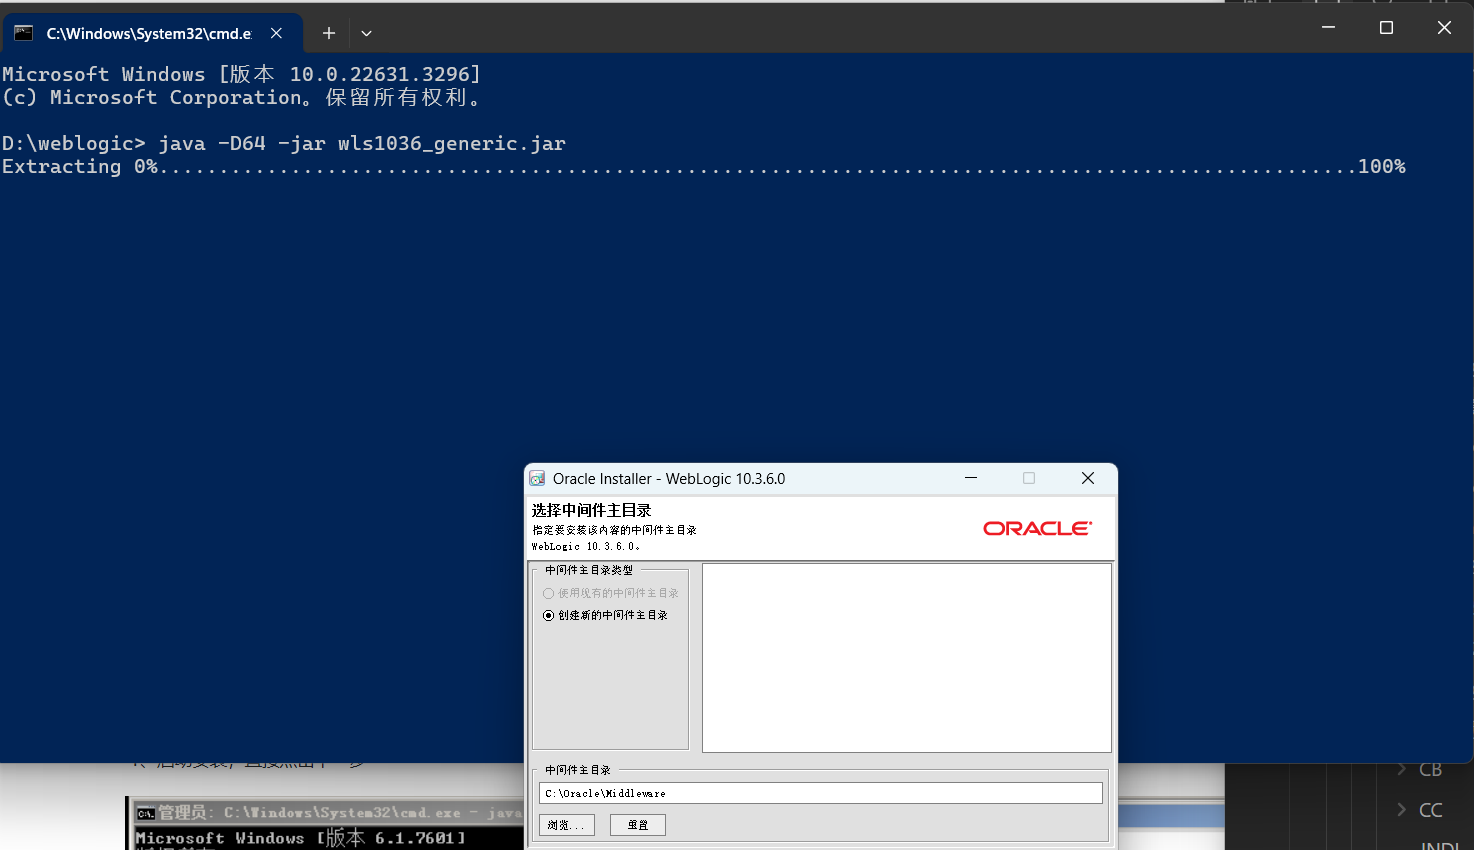Click the 重置 reset button
Screen dimensions: 1474x850
pos(638,825)
